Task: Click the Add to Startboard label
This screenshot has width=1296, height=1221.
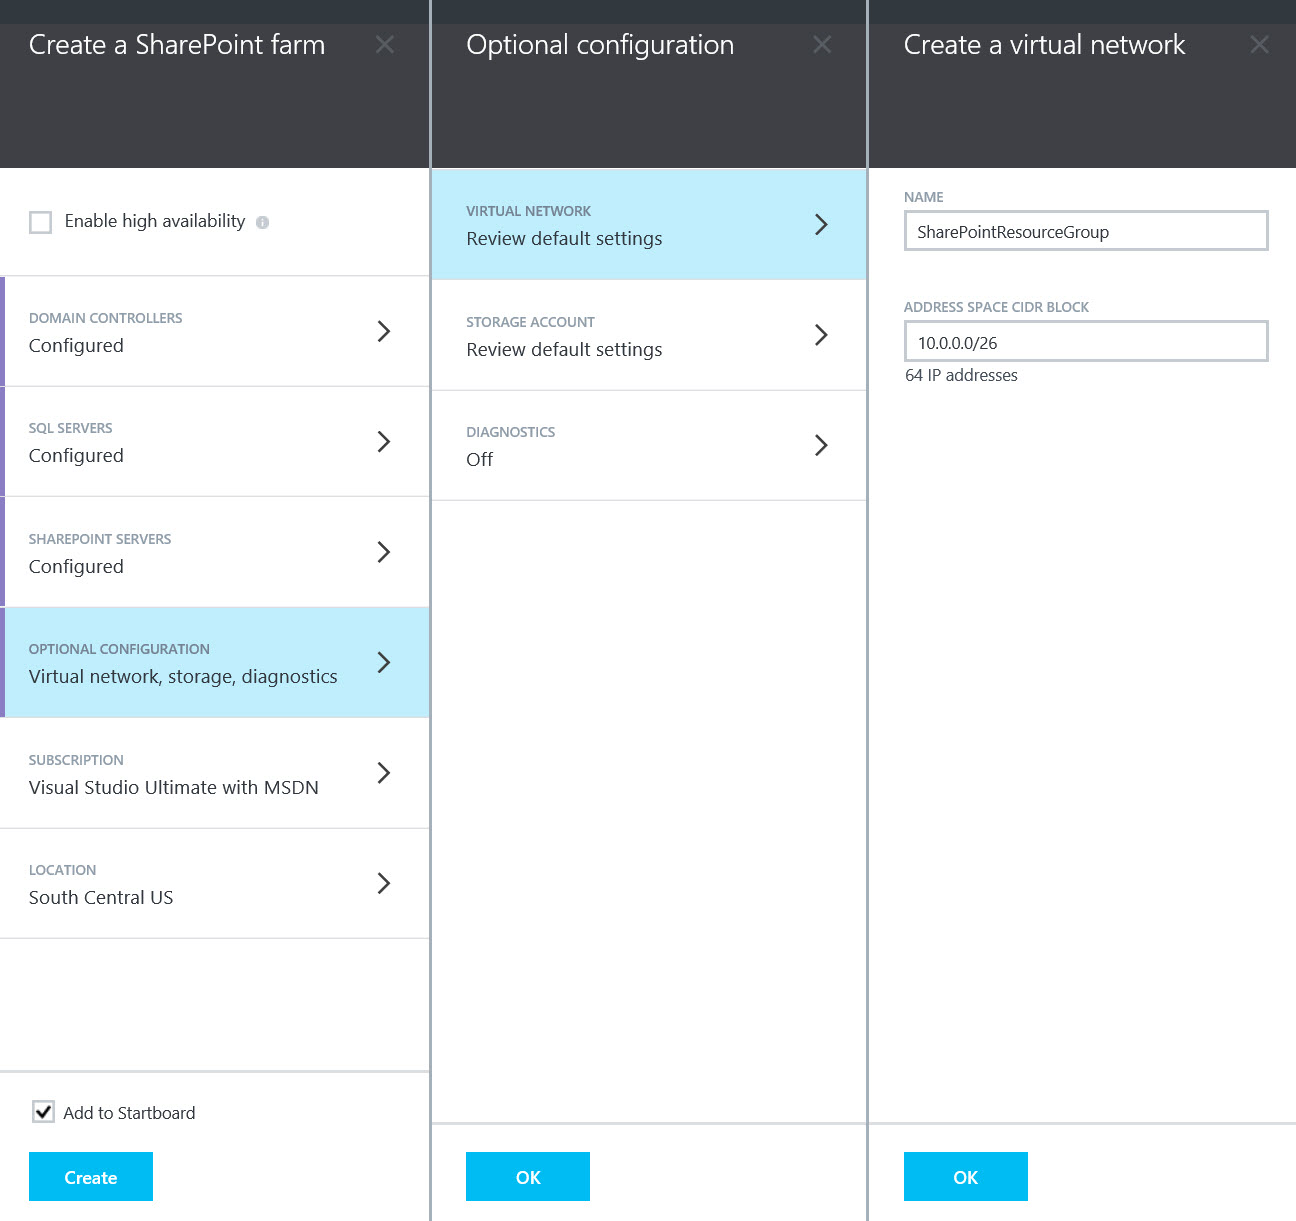Action: (x=129, y=1113)
